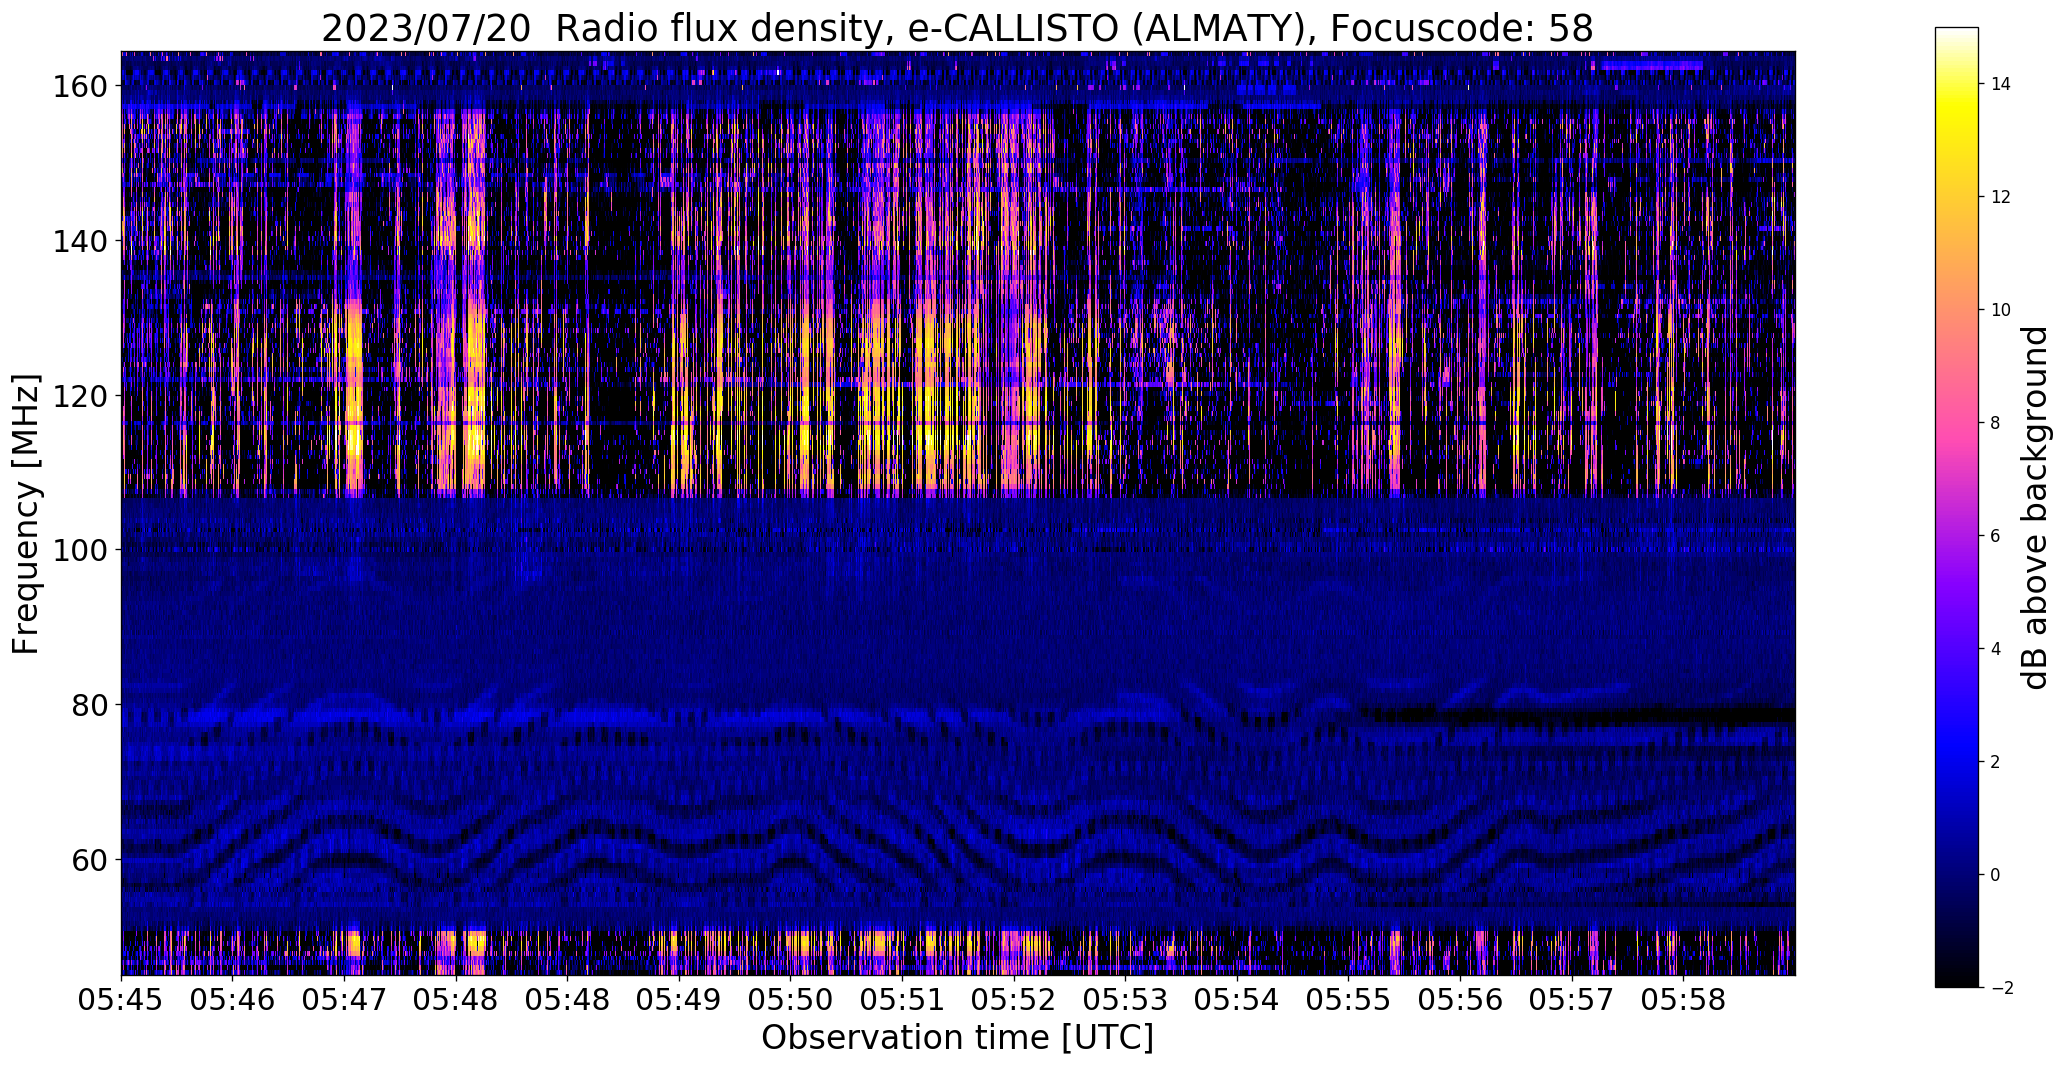This screenshot has width=2066, height=1067.
Task: Click the 160 frequency tick label
Action: [80, 87]
